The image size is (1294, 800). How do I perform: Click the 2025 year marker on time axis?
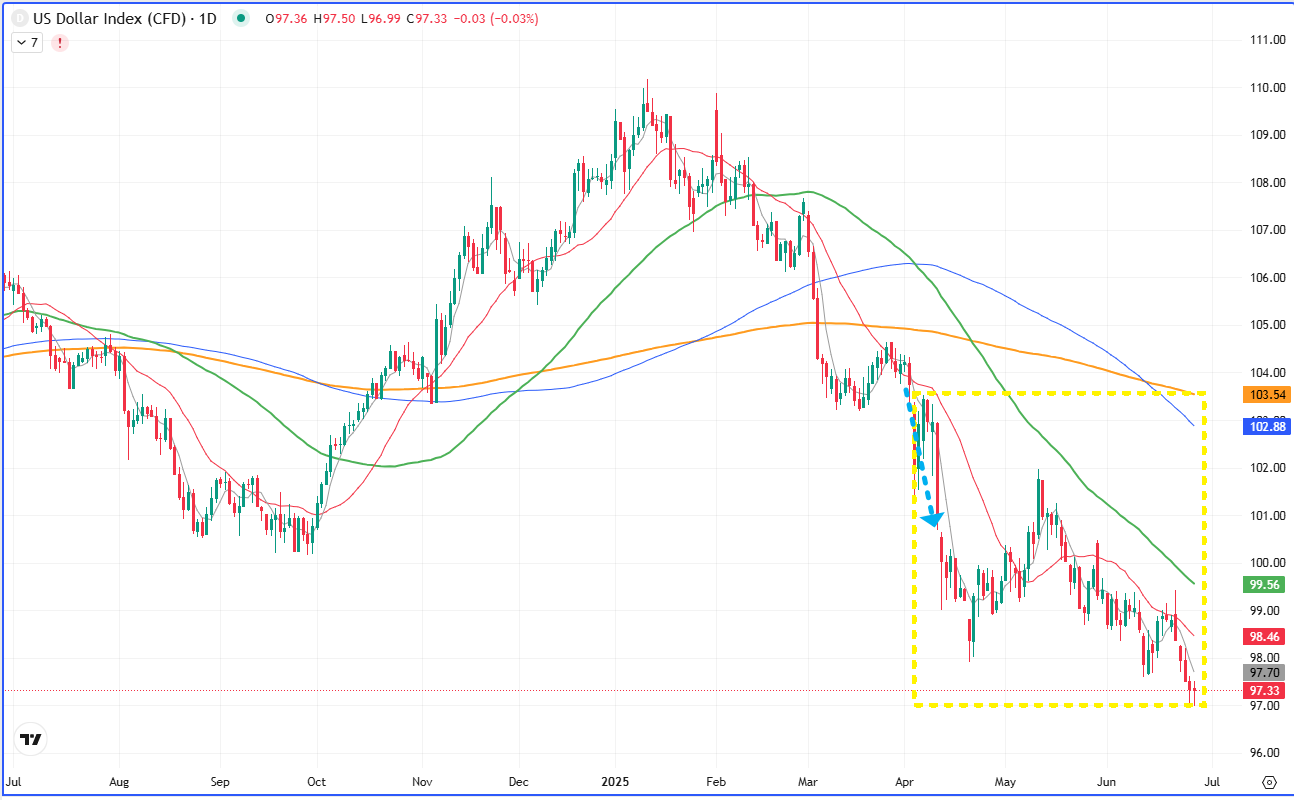(x=616, y=782)
